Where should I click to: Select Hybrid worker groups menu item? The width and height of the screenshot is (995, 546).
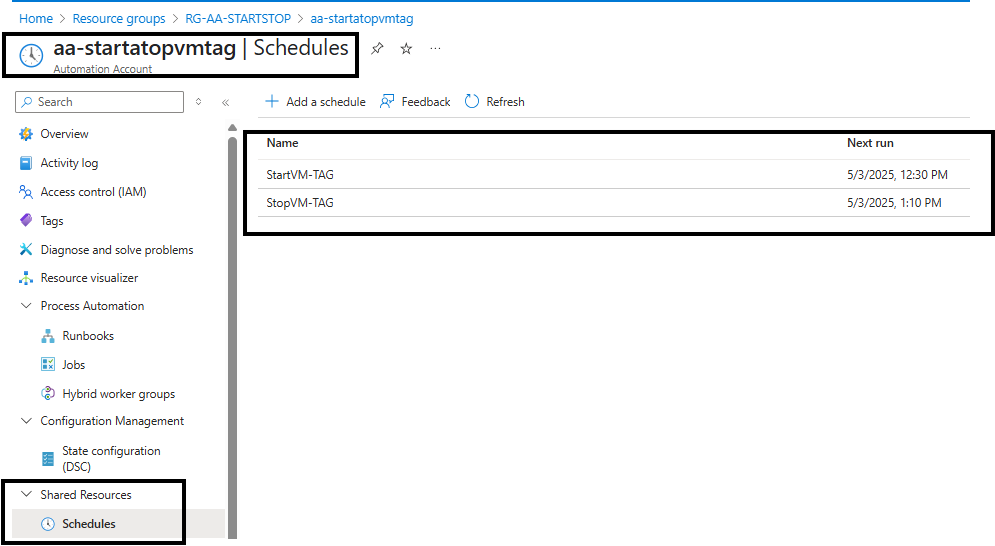coord(118,394)
